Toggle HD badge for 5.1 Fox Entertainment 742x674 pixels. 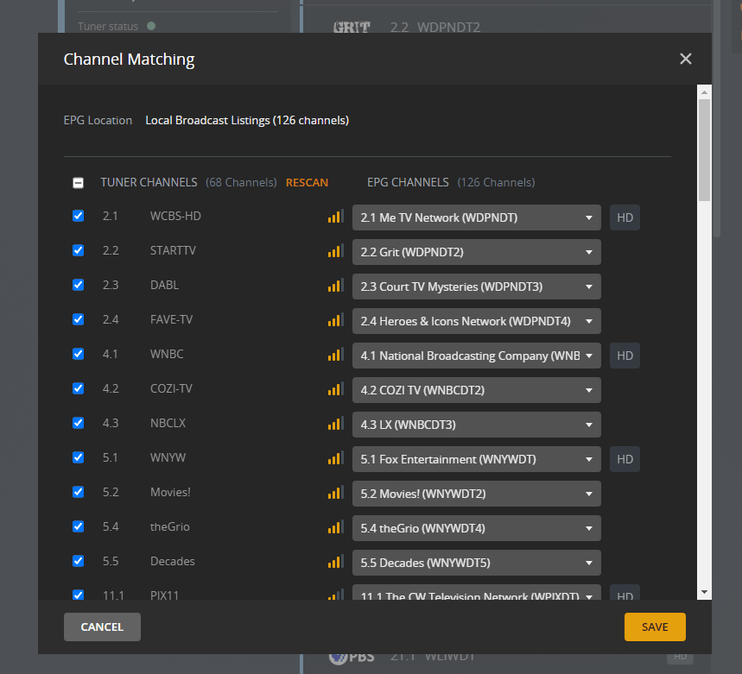625,460
